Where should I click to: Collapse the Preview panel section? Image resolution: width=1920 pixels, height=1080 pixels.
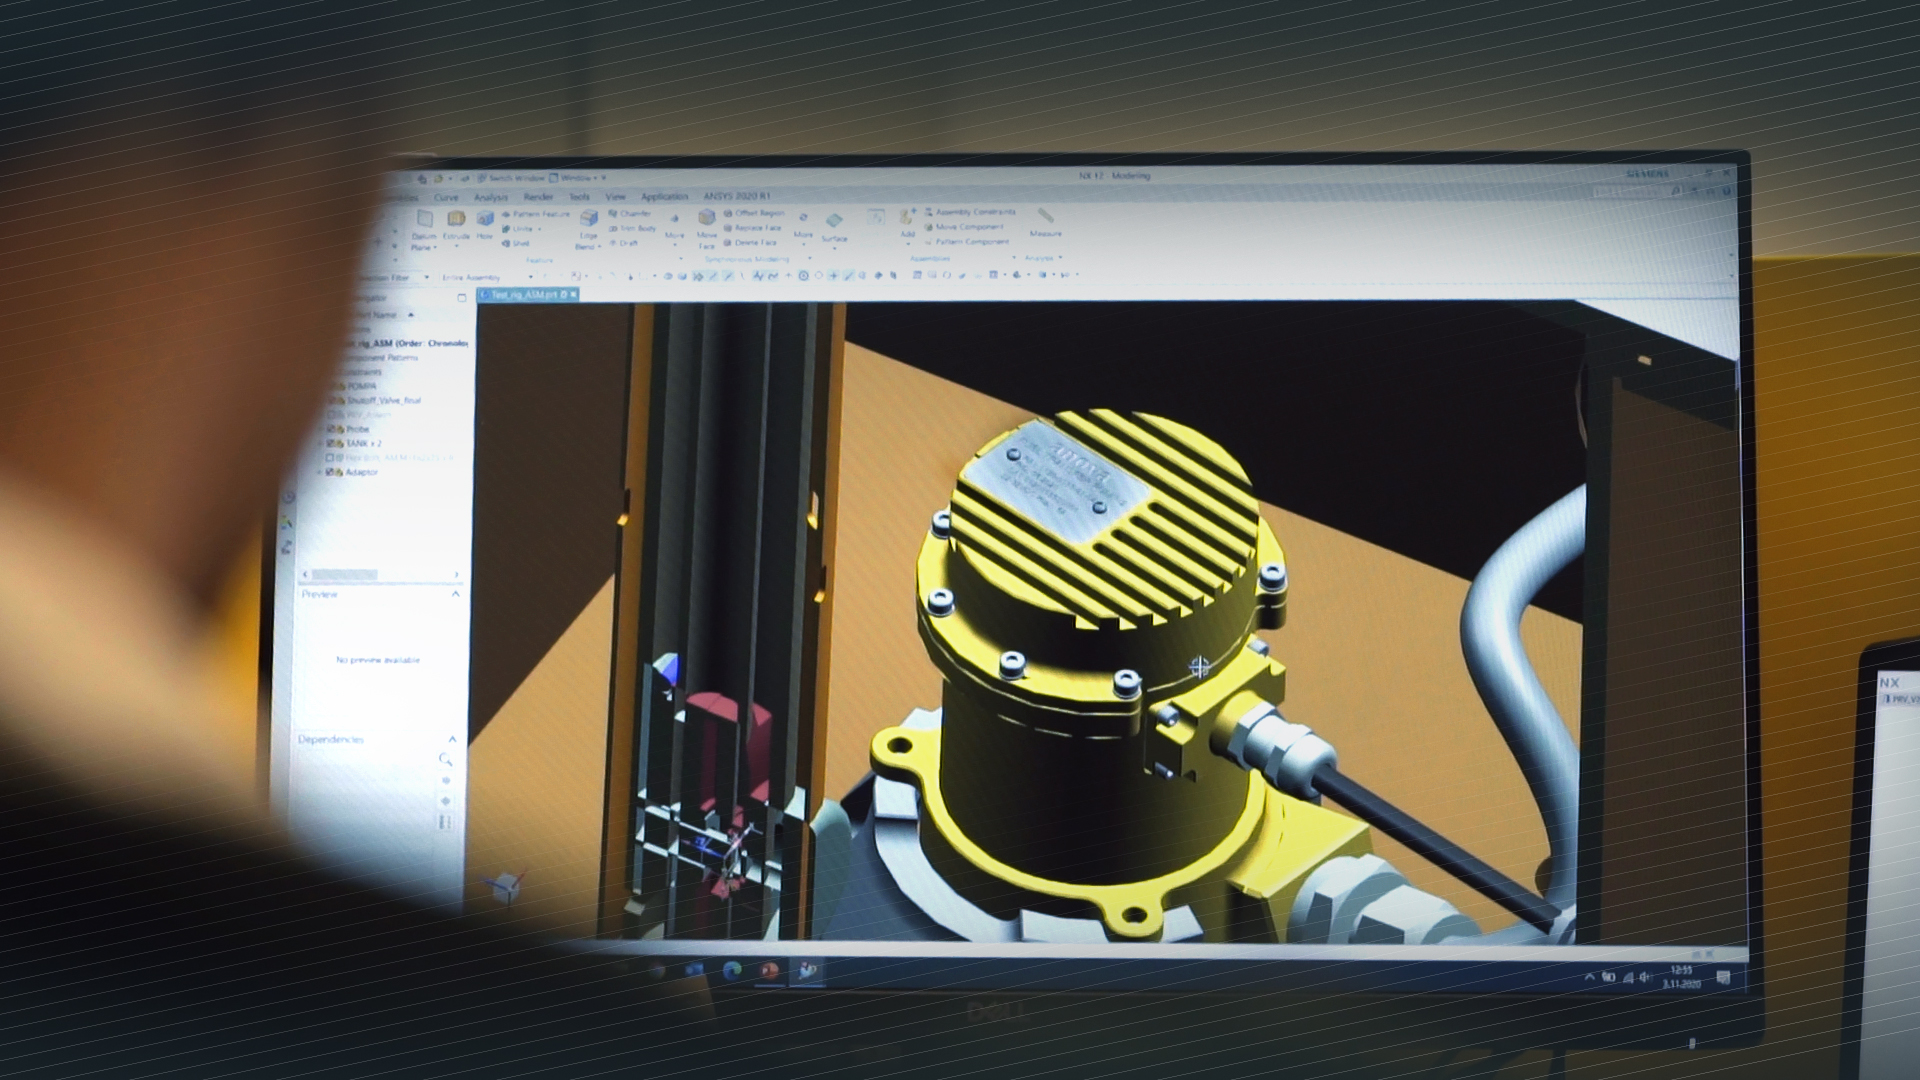[x=456, y=594]
